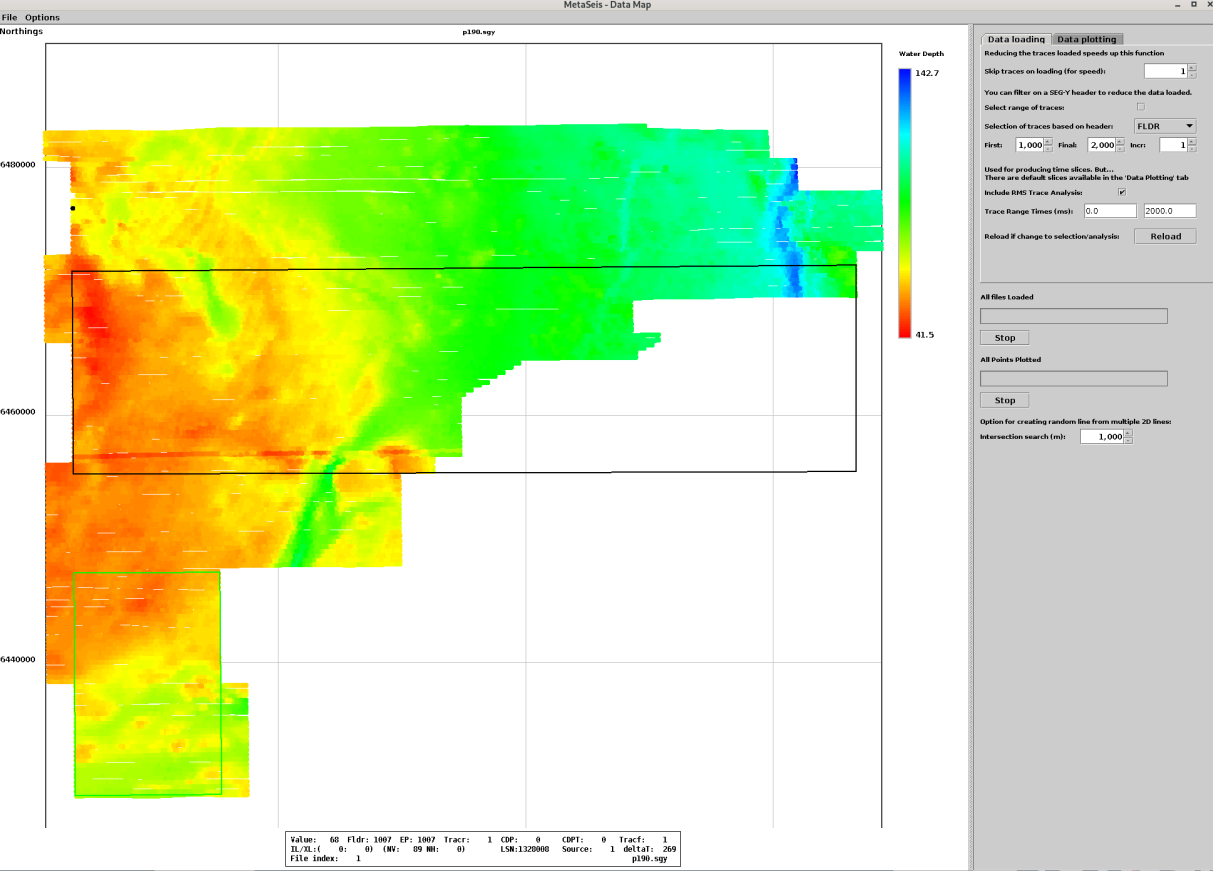Click Stop under All Points Plotted
The height and width of the screenshot is (871, 1213).
pyautogui.click(x=1004, y=400)
